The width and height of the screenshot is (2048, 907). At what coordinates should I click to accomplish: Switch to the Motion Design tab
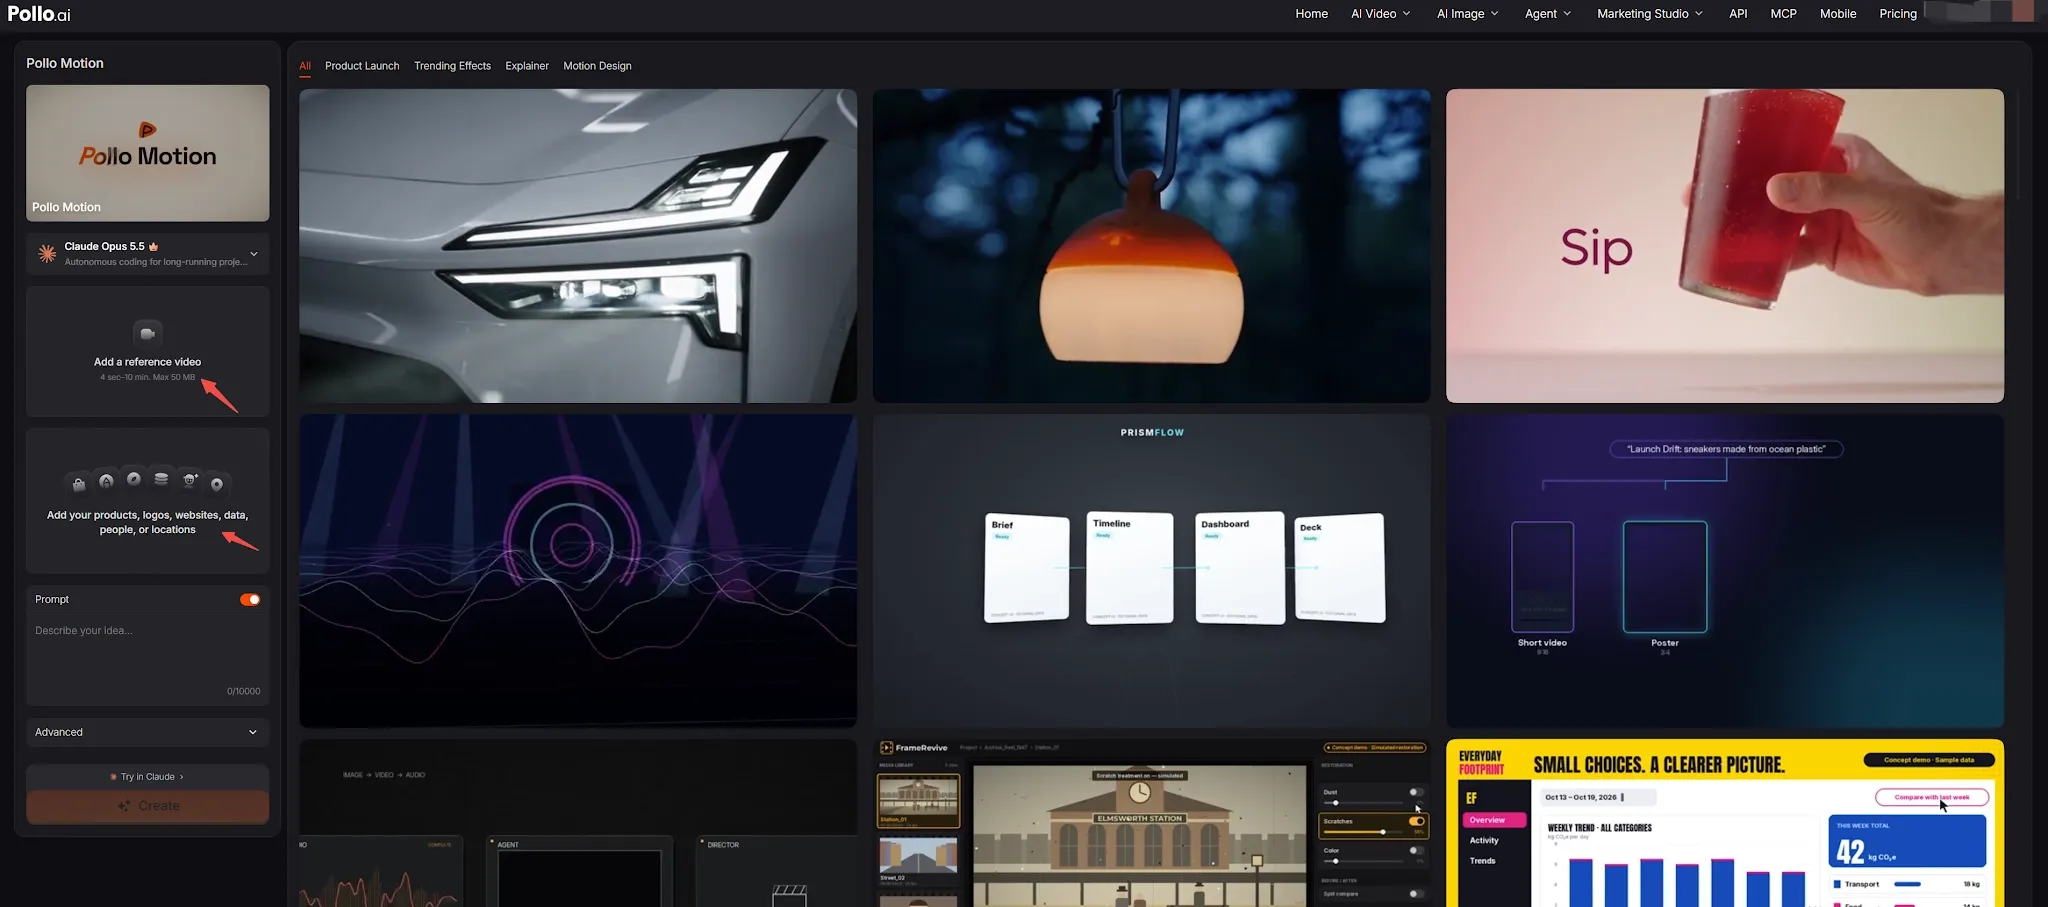[x=597, y=66]
